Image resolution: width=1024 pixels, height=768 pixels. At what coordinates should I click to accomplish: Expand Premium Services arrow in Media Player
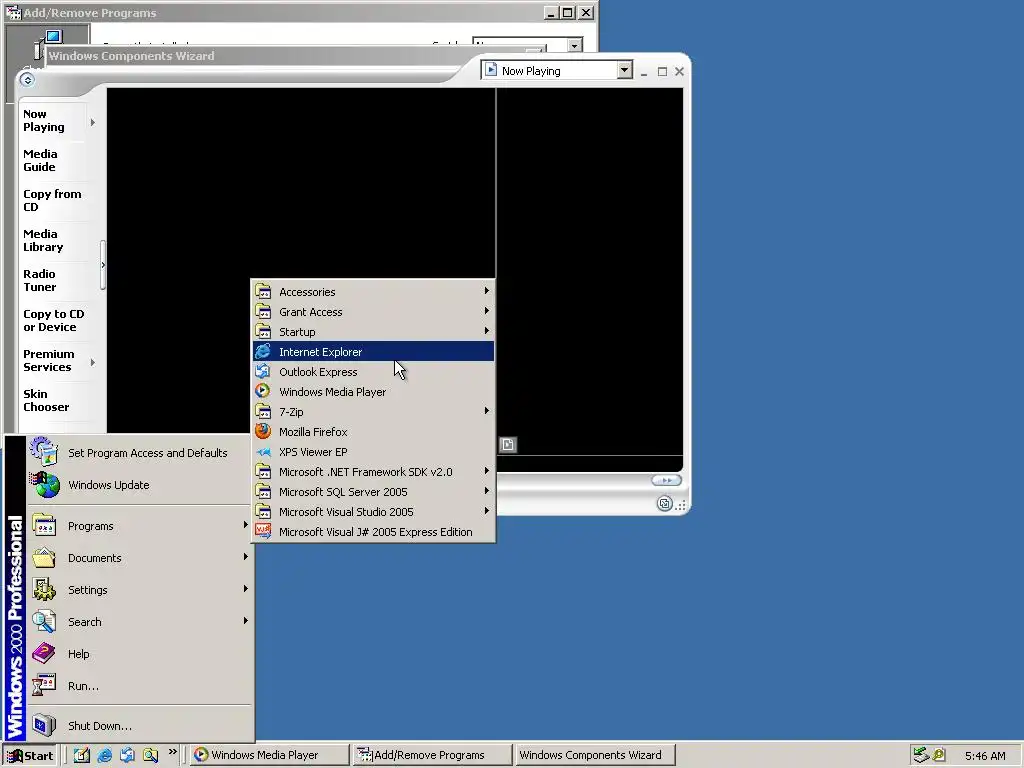[x=93, y=362]
